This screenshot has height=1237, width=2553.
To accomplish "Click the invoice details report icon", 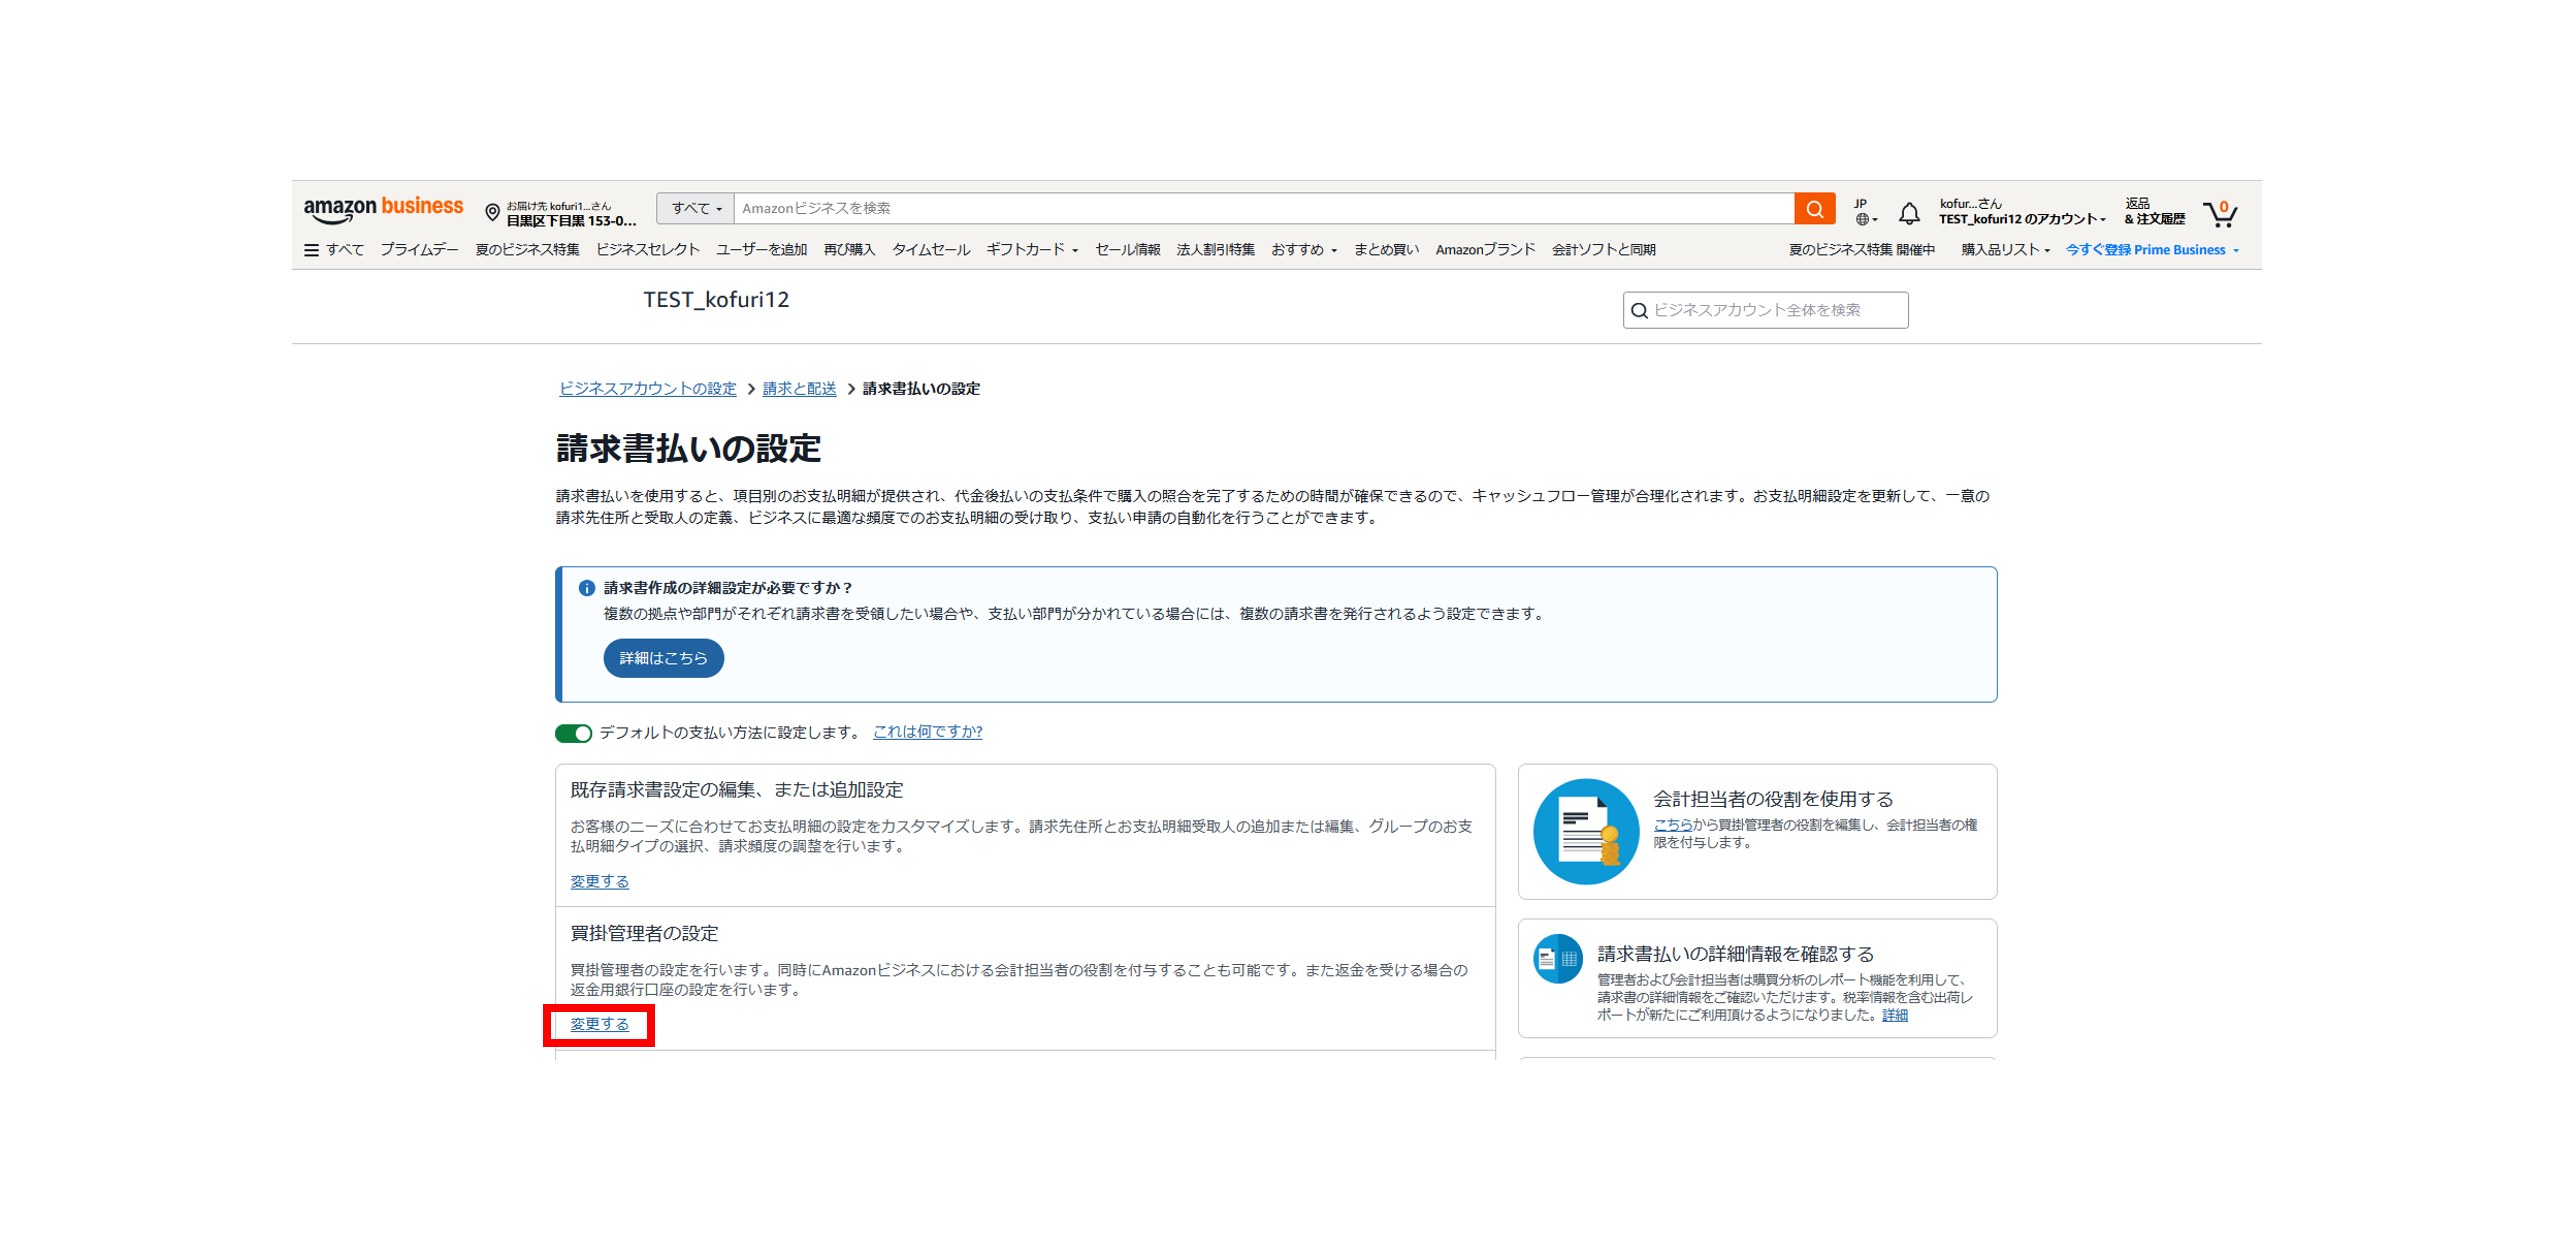I will [1556, 958].
